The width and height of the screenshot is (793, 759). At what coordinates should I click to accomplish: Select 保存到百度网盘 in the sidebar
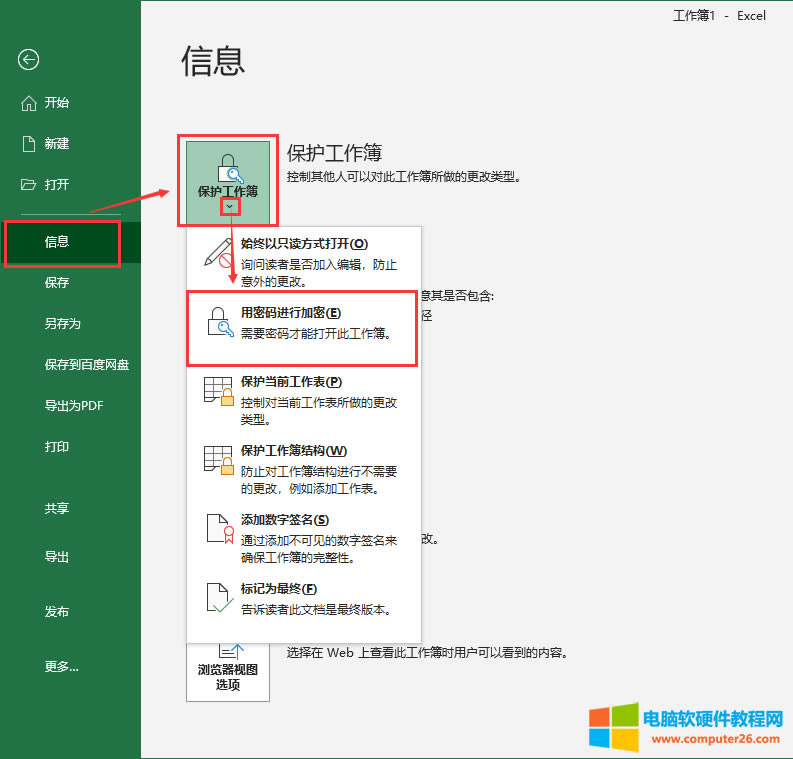tap(86, 365)
